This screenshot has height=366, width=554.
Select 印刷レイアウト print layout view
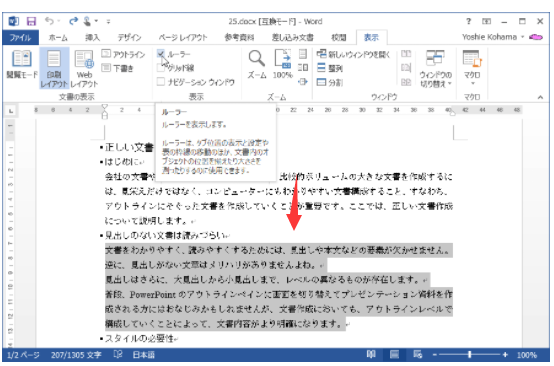54,69
